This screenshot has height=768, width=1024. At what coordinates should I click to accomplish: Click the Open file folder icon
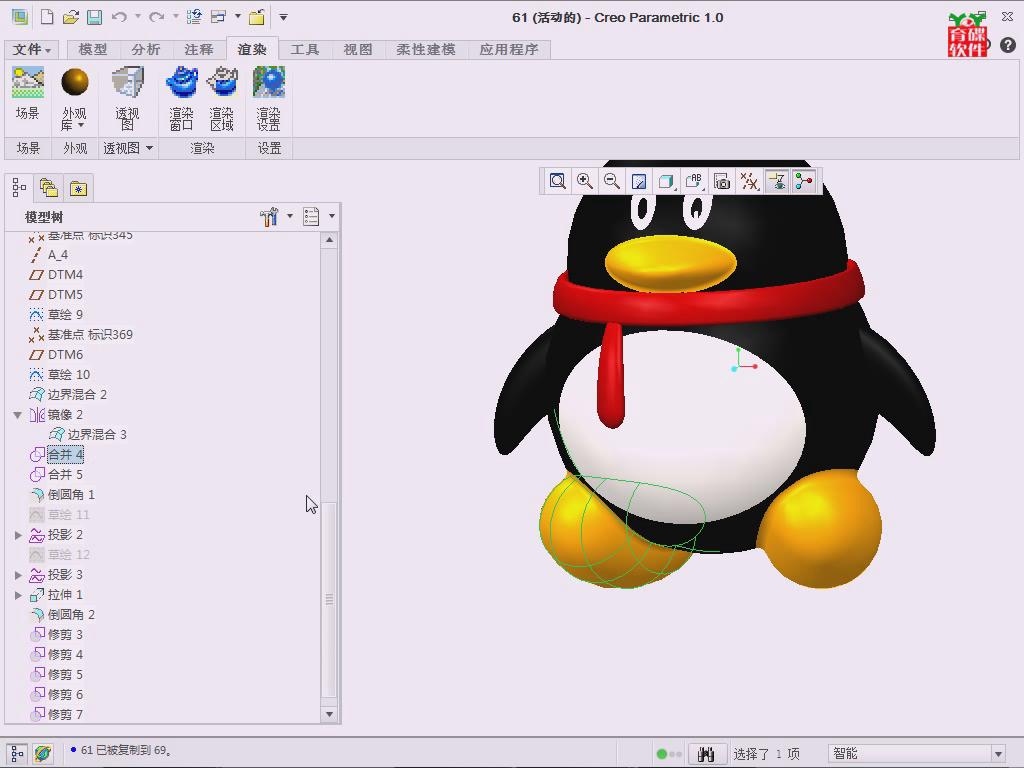(71, 17)
